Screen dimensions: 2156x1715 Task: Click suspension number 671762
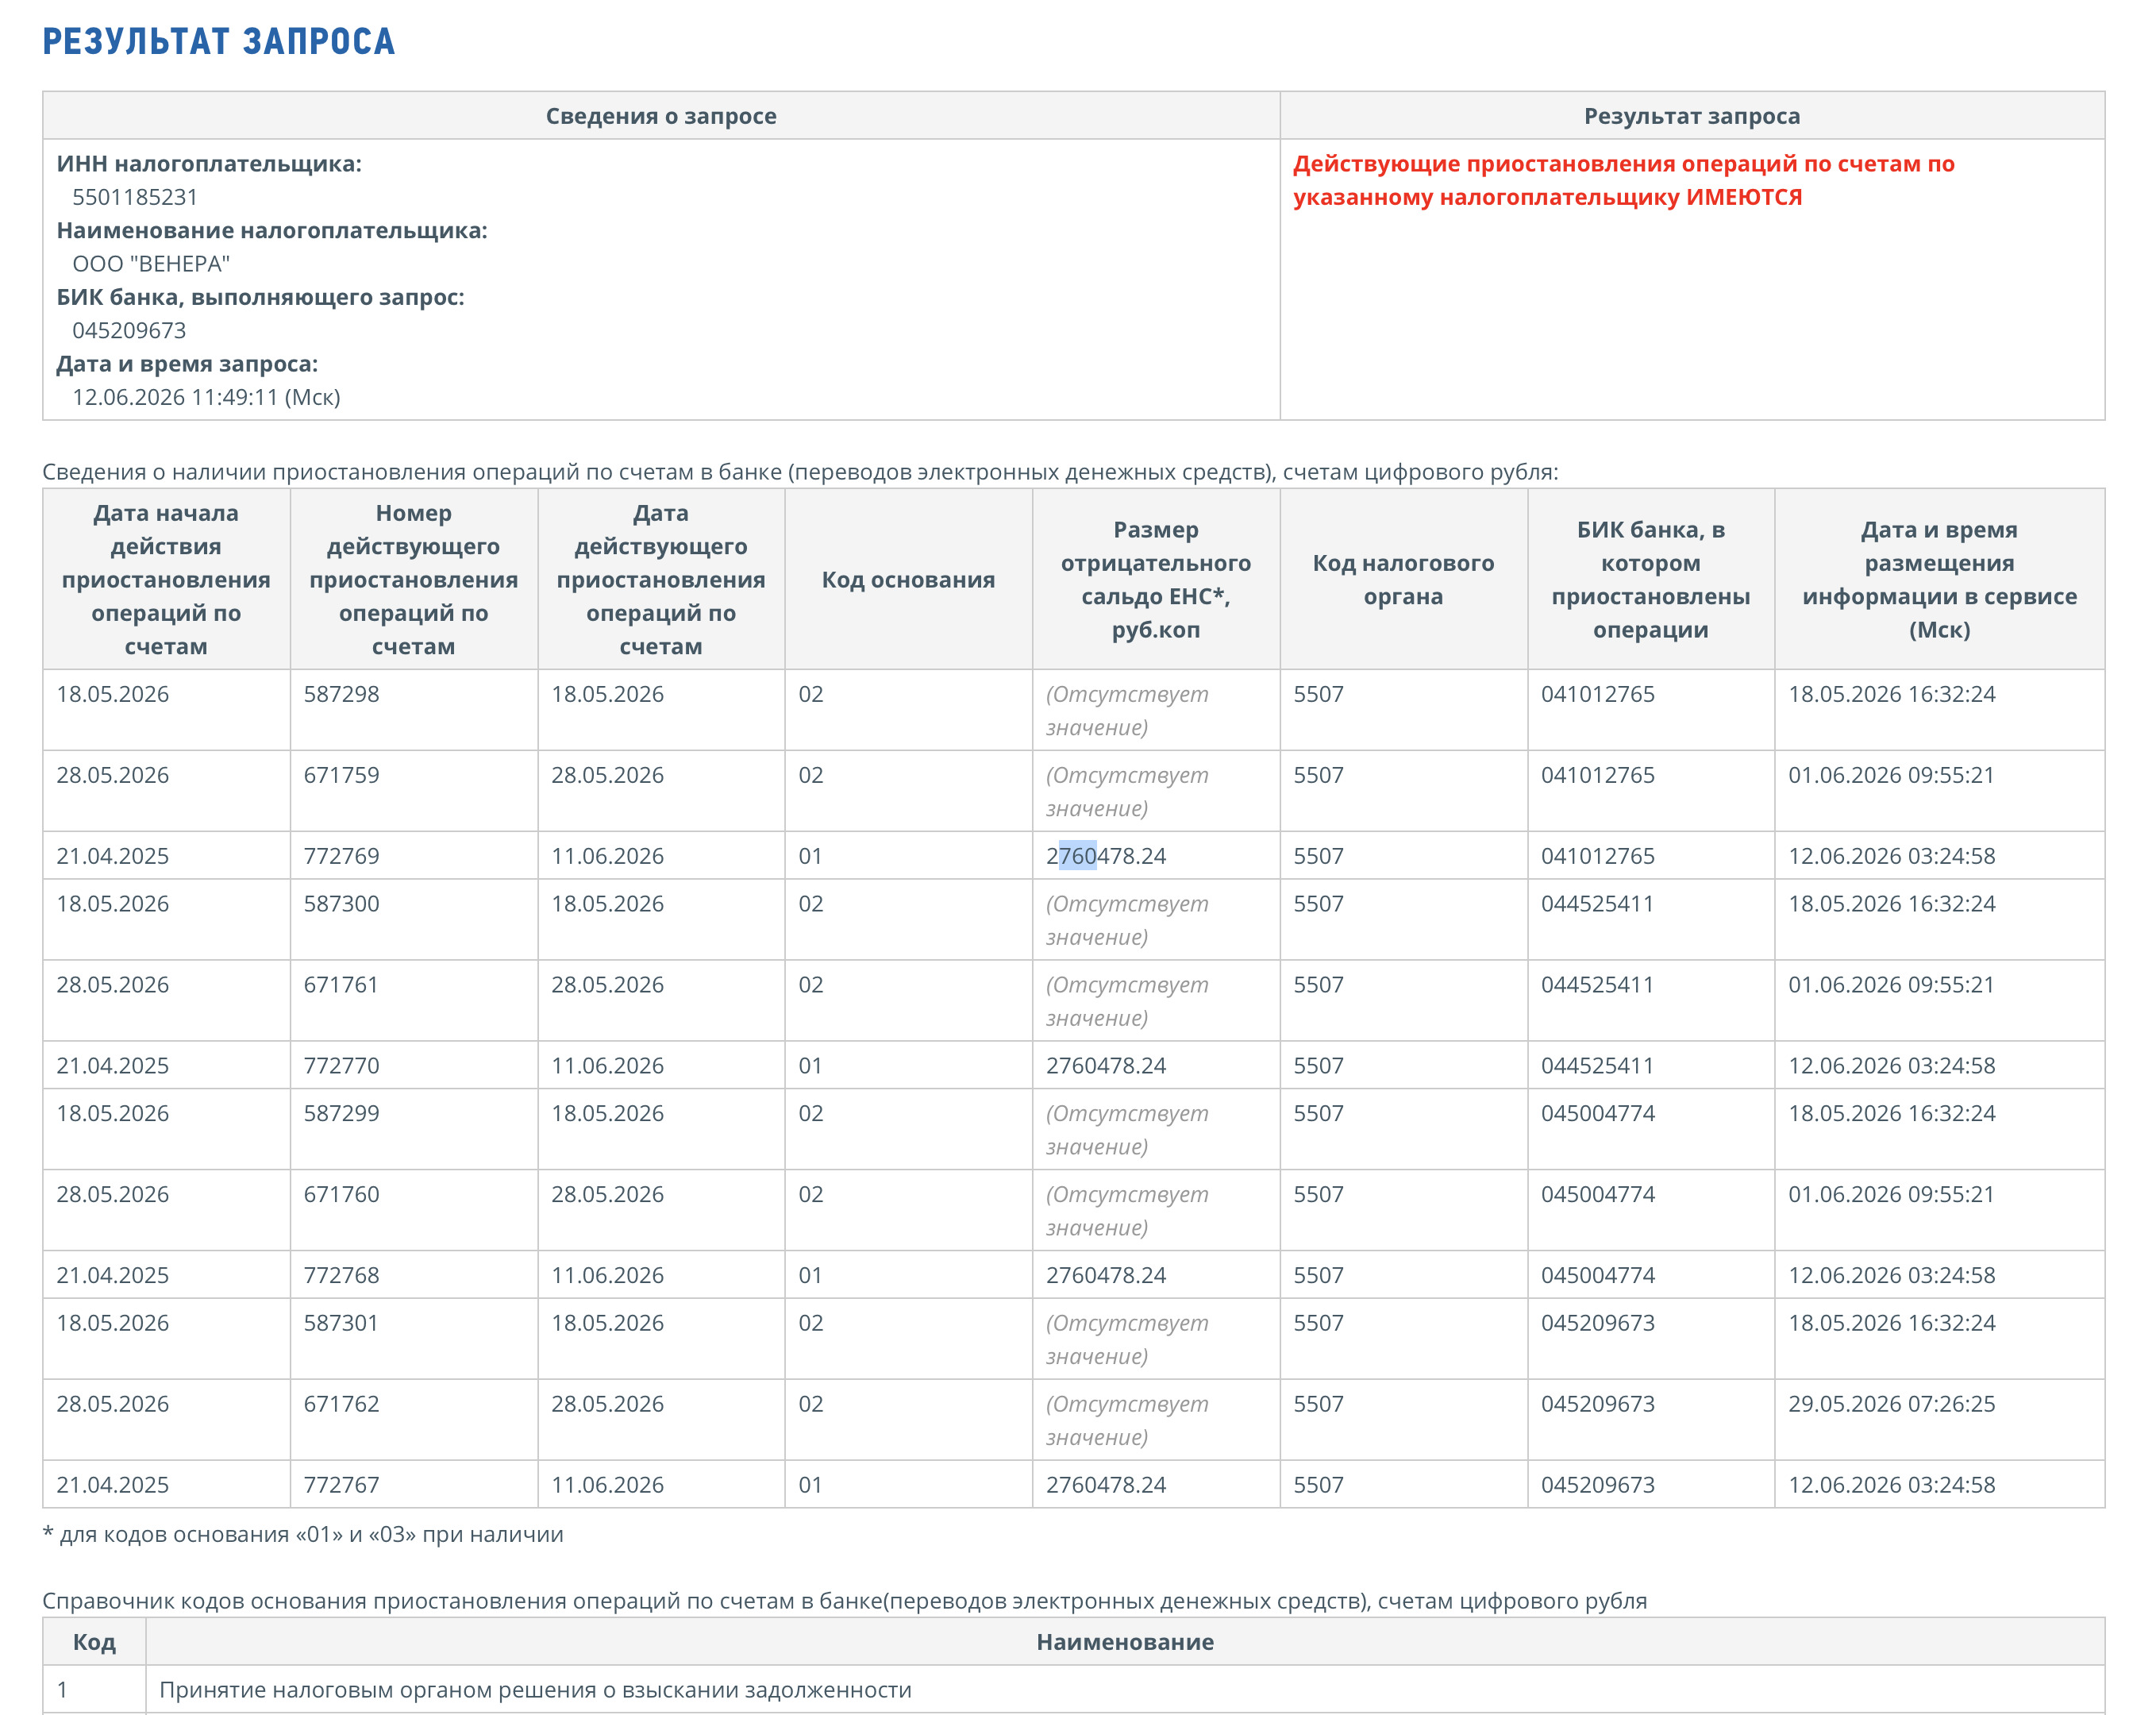342,1404
